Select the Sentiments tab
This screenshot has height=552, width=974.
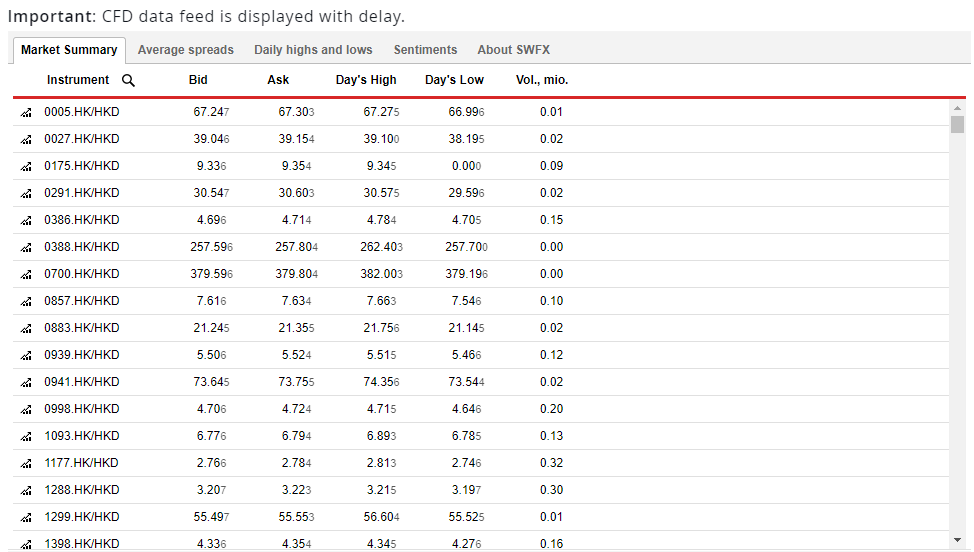click(425, 50)
